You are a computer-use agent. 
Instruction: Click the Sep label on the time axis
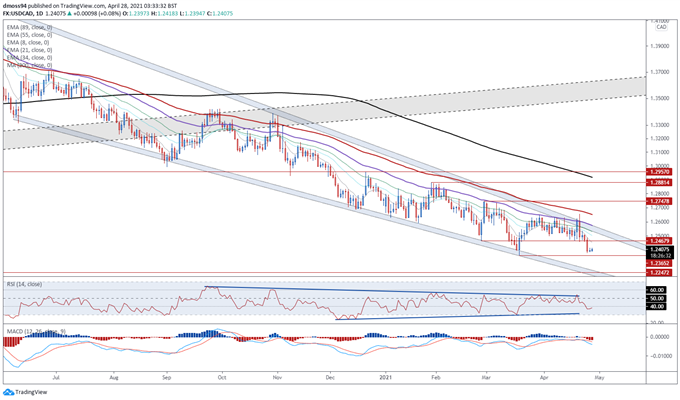click(x=167, y=377)
